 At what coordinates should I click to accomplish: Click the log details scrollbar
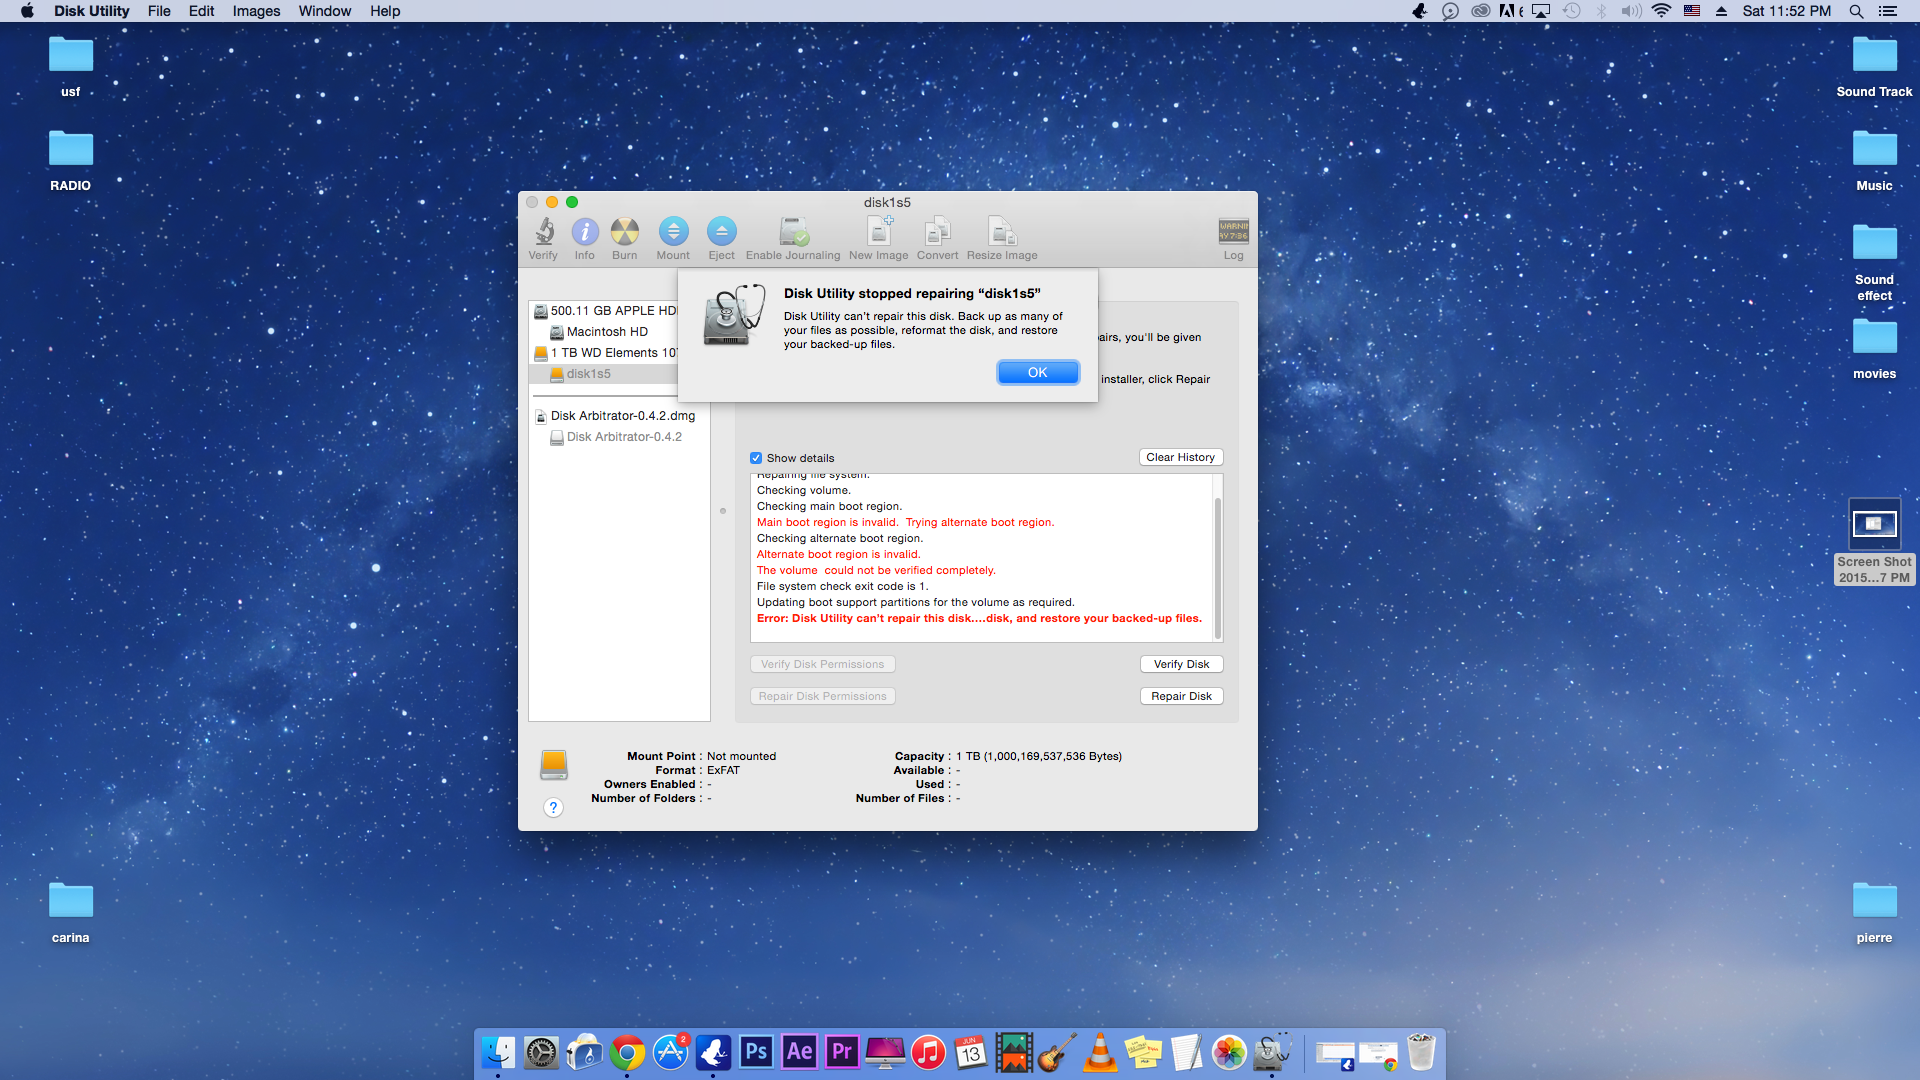tap(1217, 567)
